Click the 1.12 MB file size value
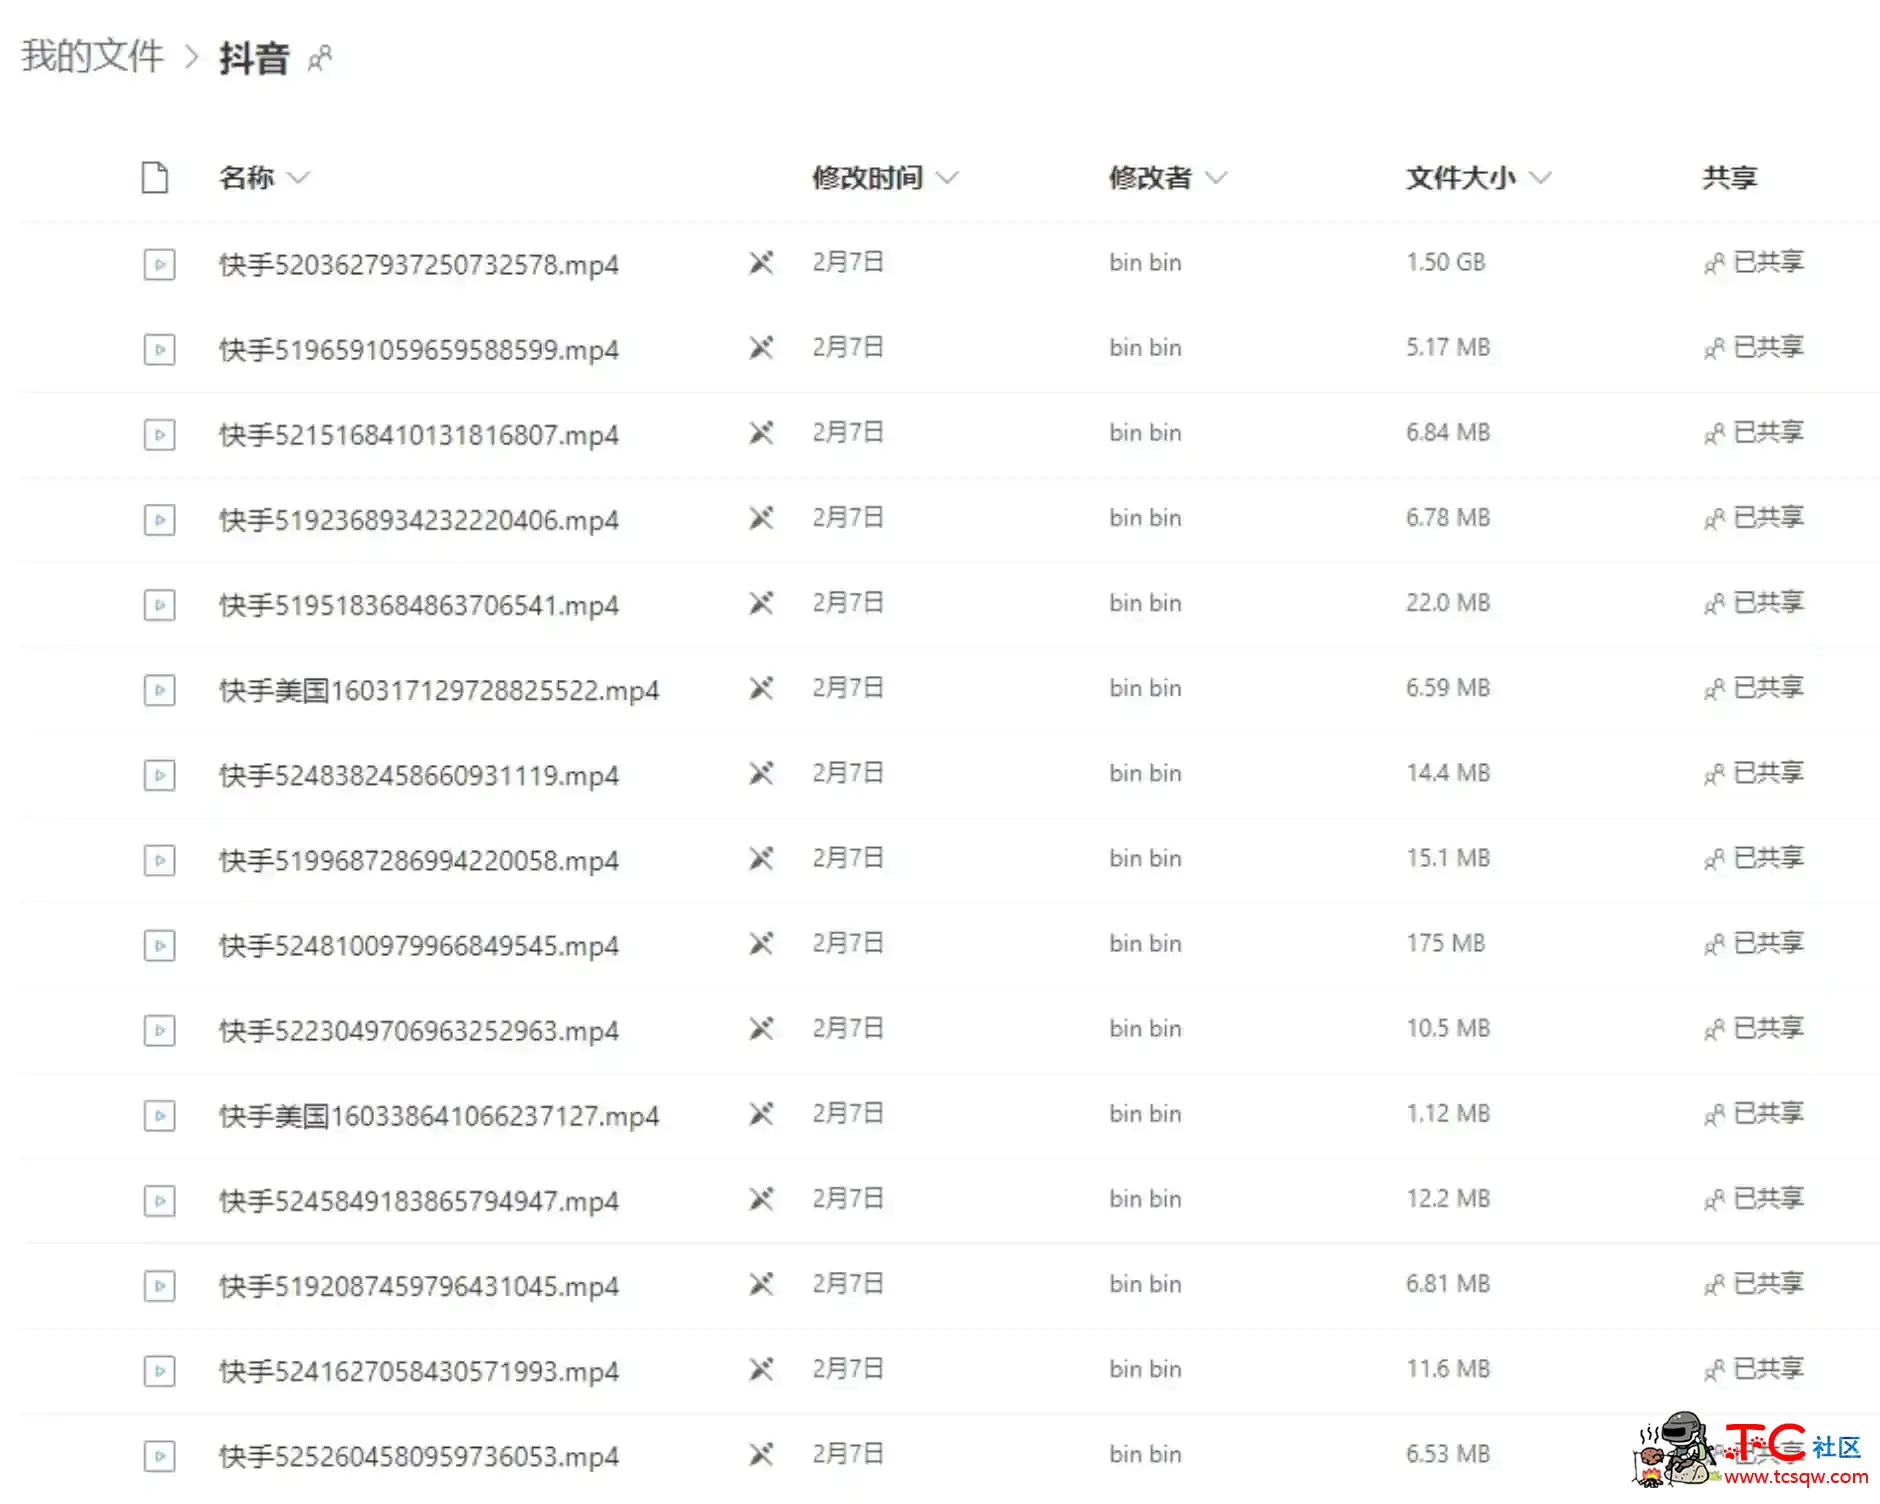Screen dimensions: 1880x1504 [x=1448, y=1112]
